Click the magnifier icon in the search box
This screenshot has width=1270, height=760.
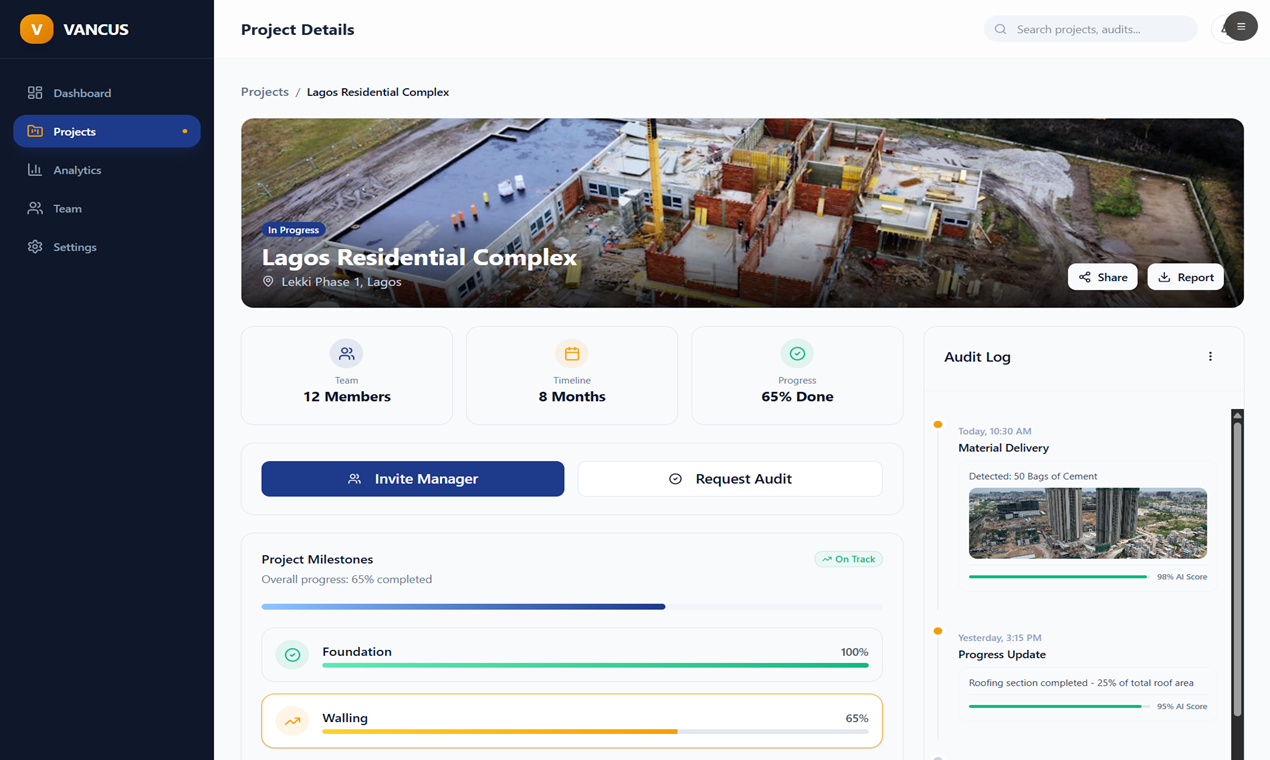(1000, 29)
